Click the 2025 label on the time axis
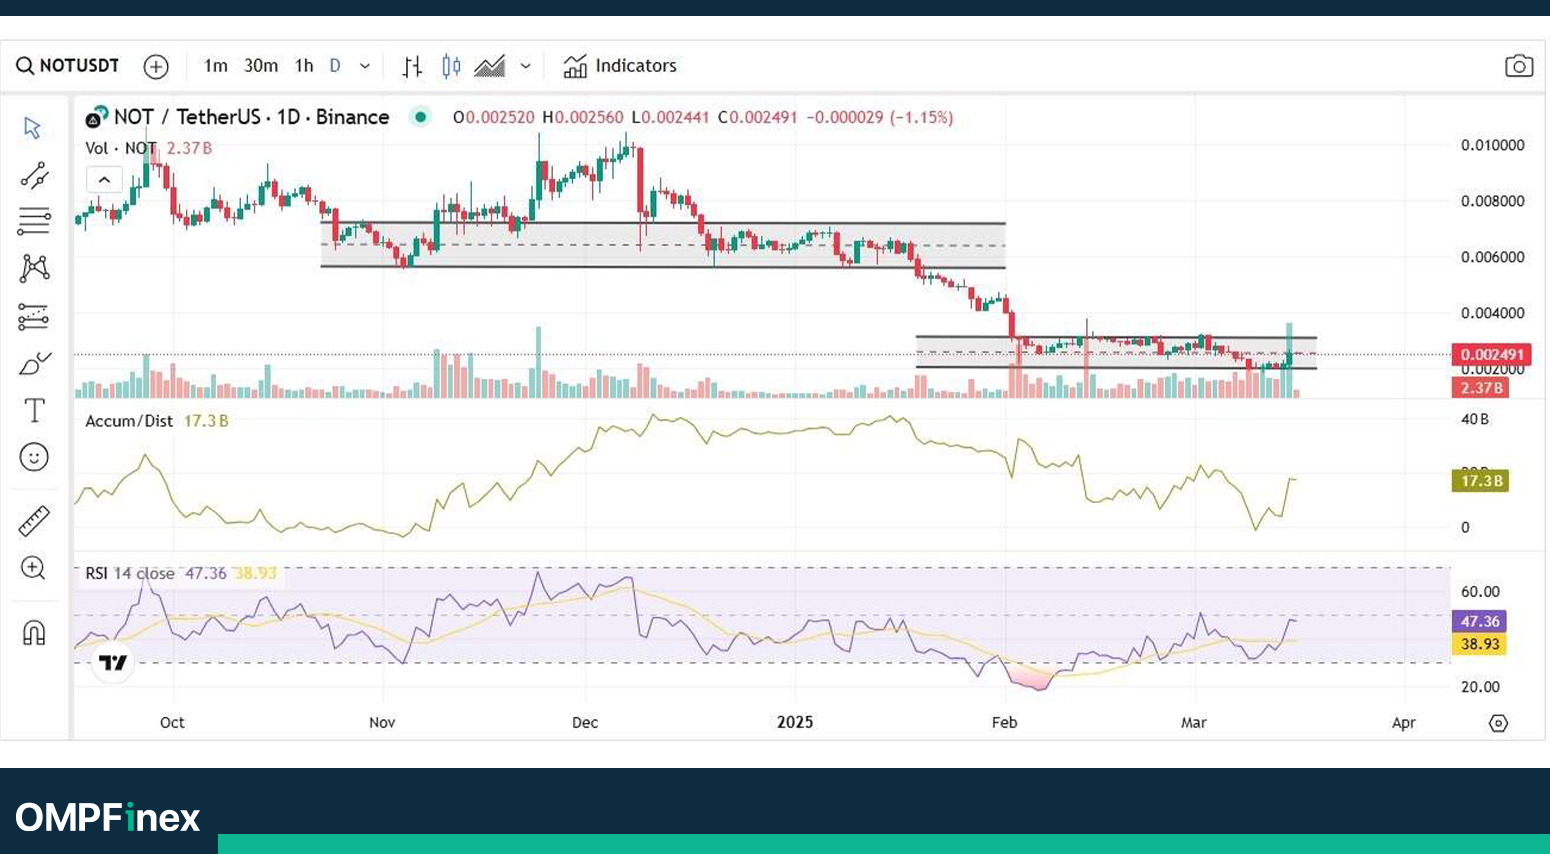The image size is (1550, 854). pyautogui.click(x=795, y=722)
